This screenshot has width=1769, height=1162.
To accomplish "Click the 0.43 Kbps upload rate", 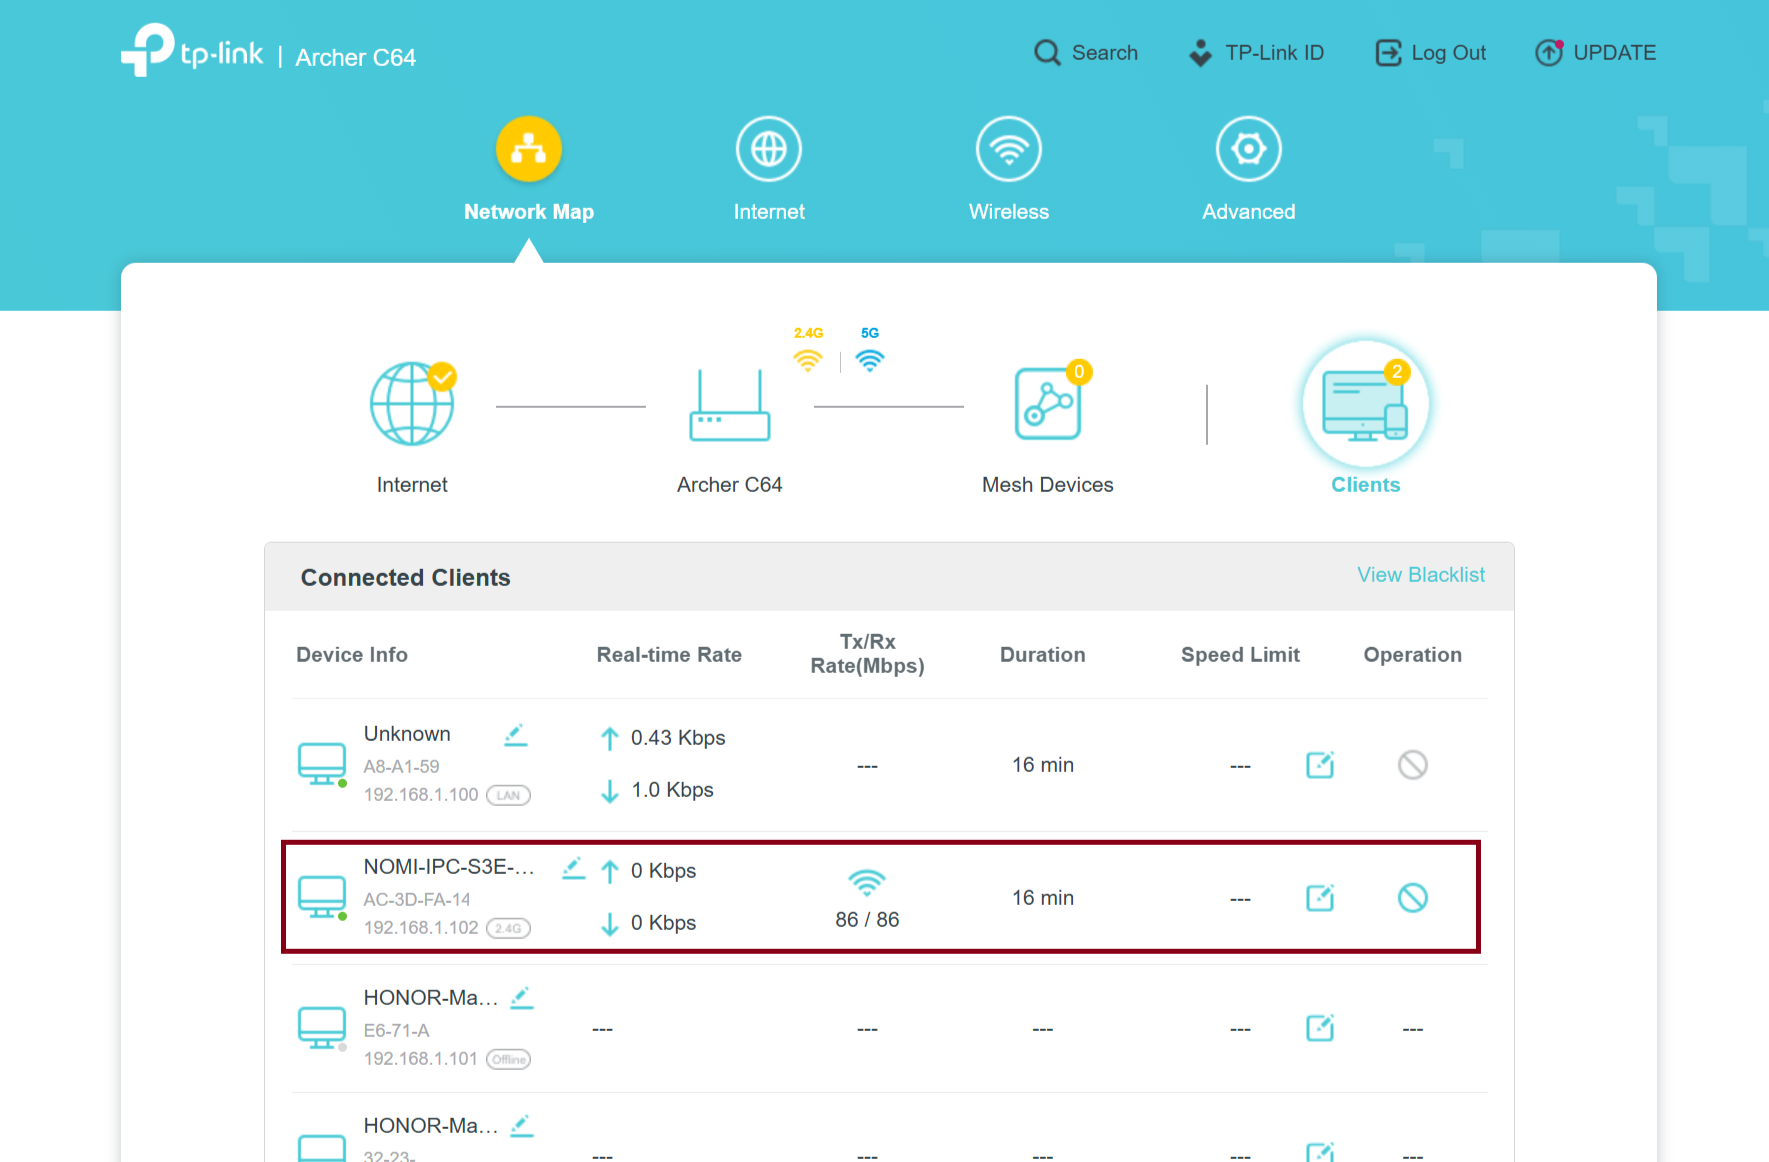I will [x=678, y=738].
